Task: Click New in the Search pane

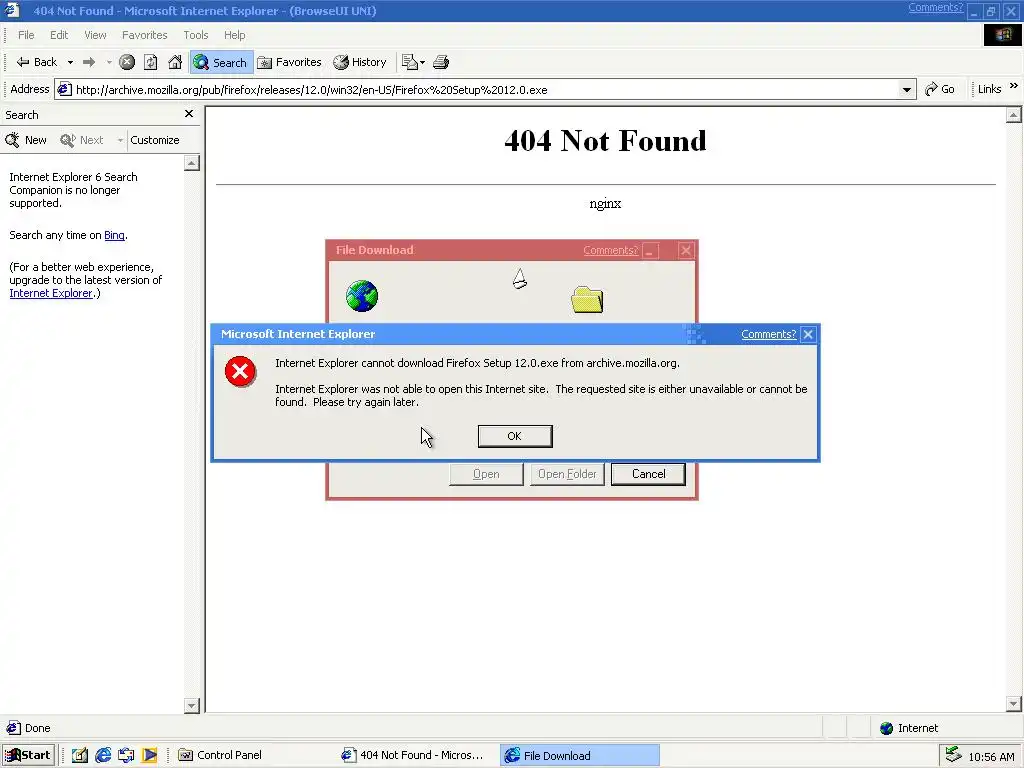Action: [x=25, y=140]
